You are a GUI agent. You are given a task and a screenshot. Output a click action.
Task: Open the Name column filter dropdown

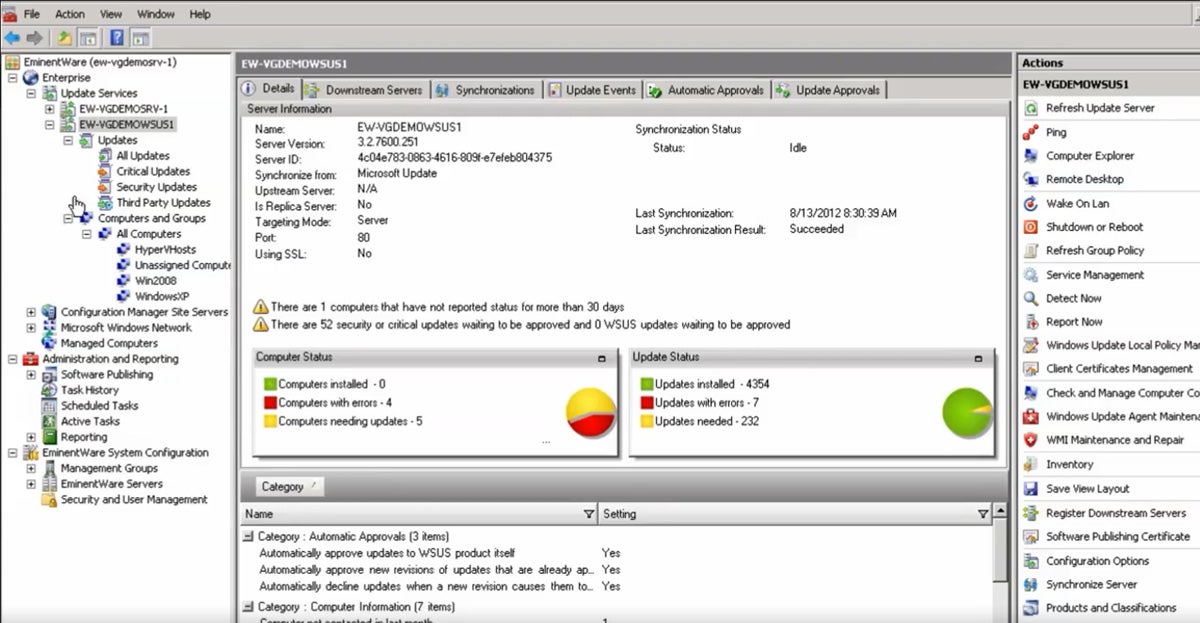588,514
